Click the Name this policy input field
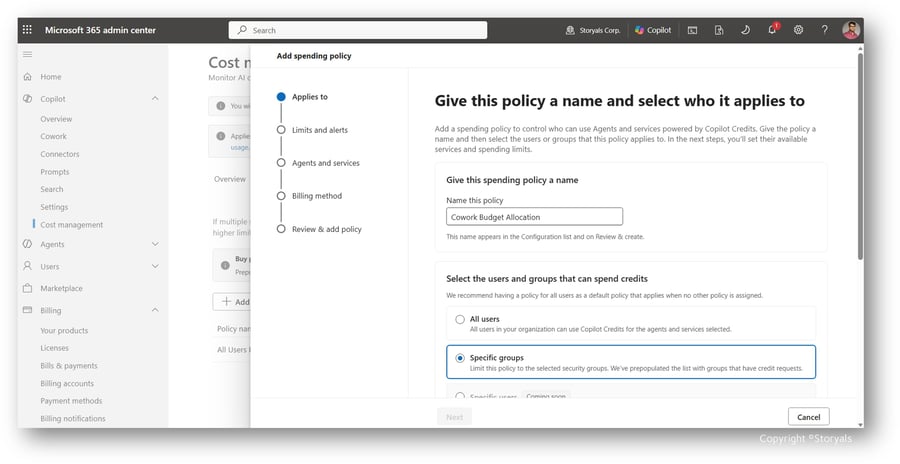Screen dimensions: 900x464 [x=534, y=217]
